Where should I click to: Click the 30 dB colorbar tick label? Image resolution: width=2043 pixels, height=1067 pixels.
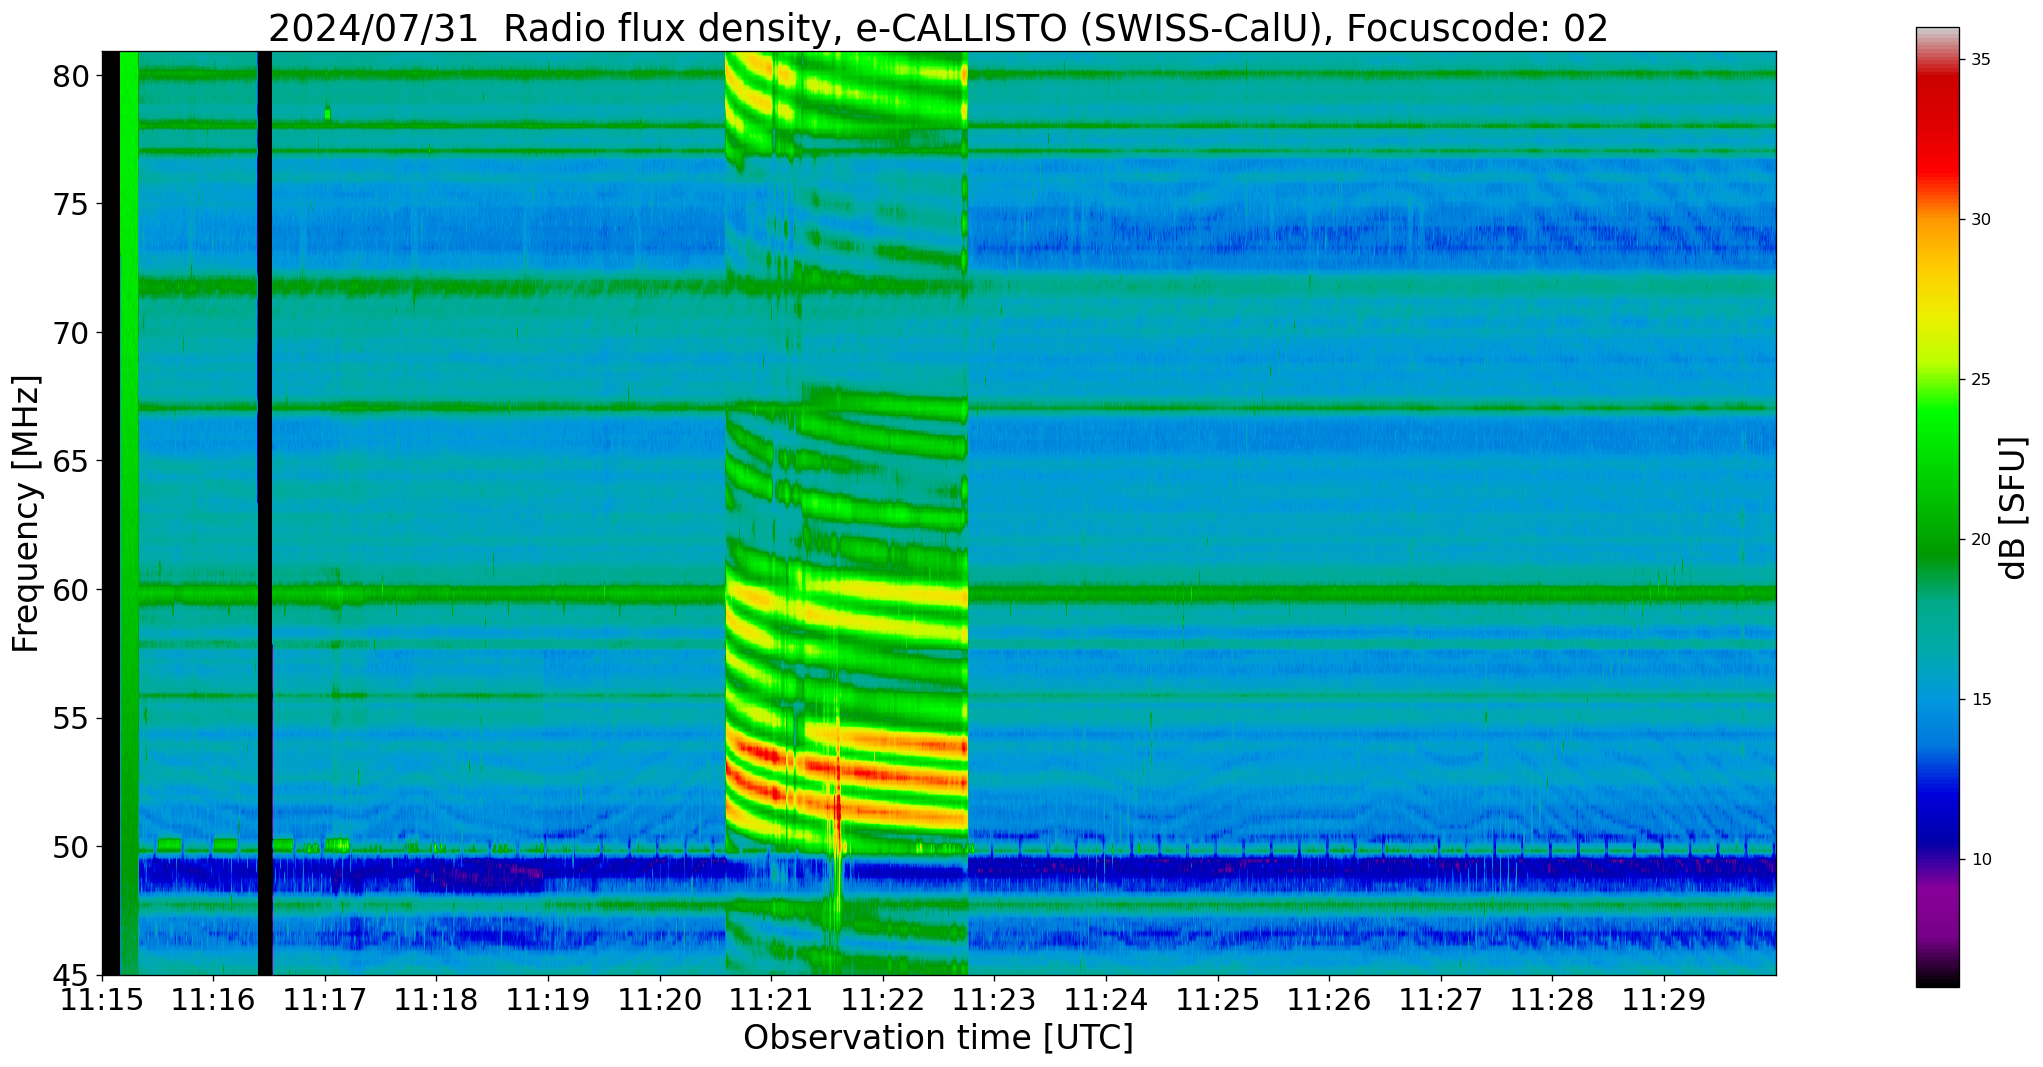click(1981, 220)
